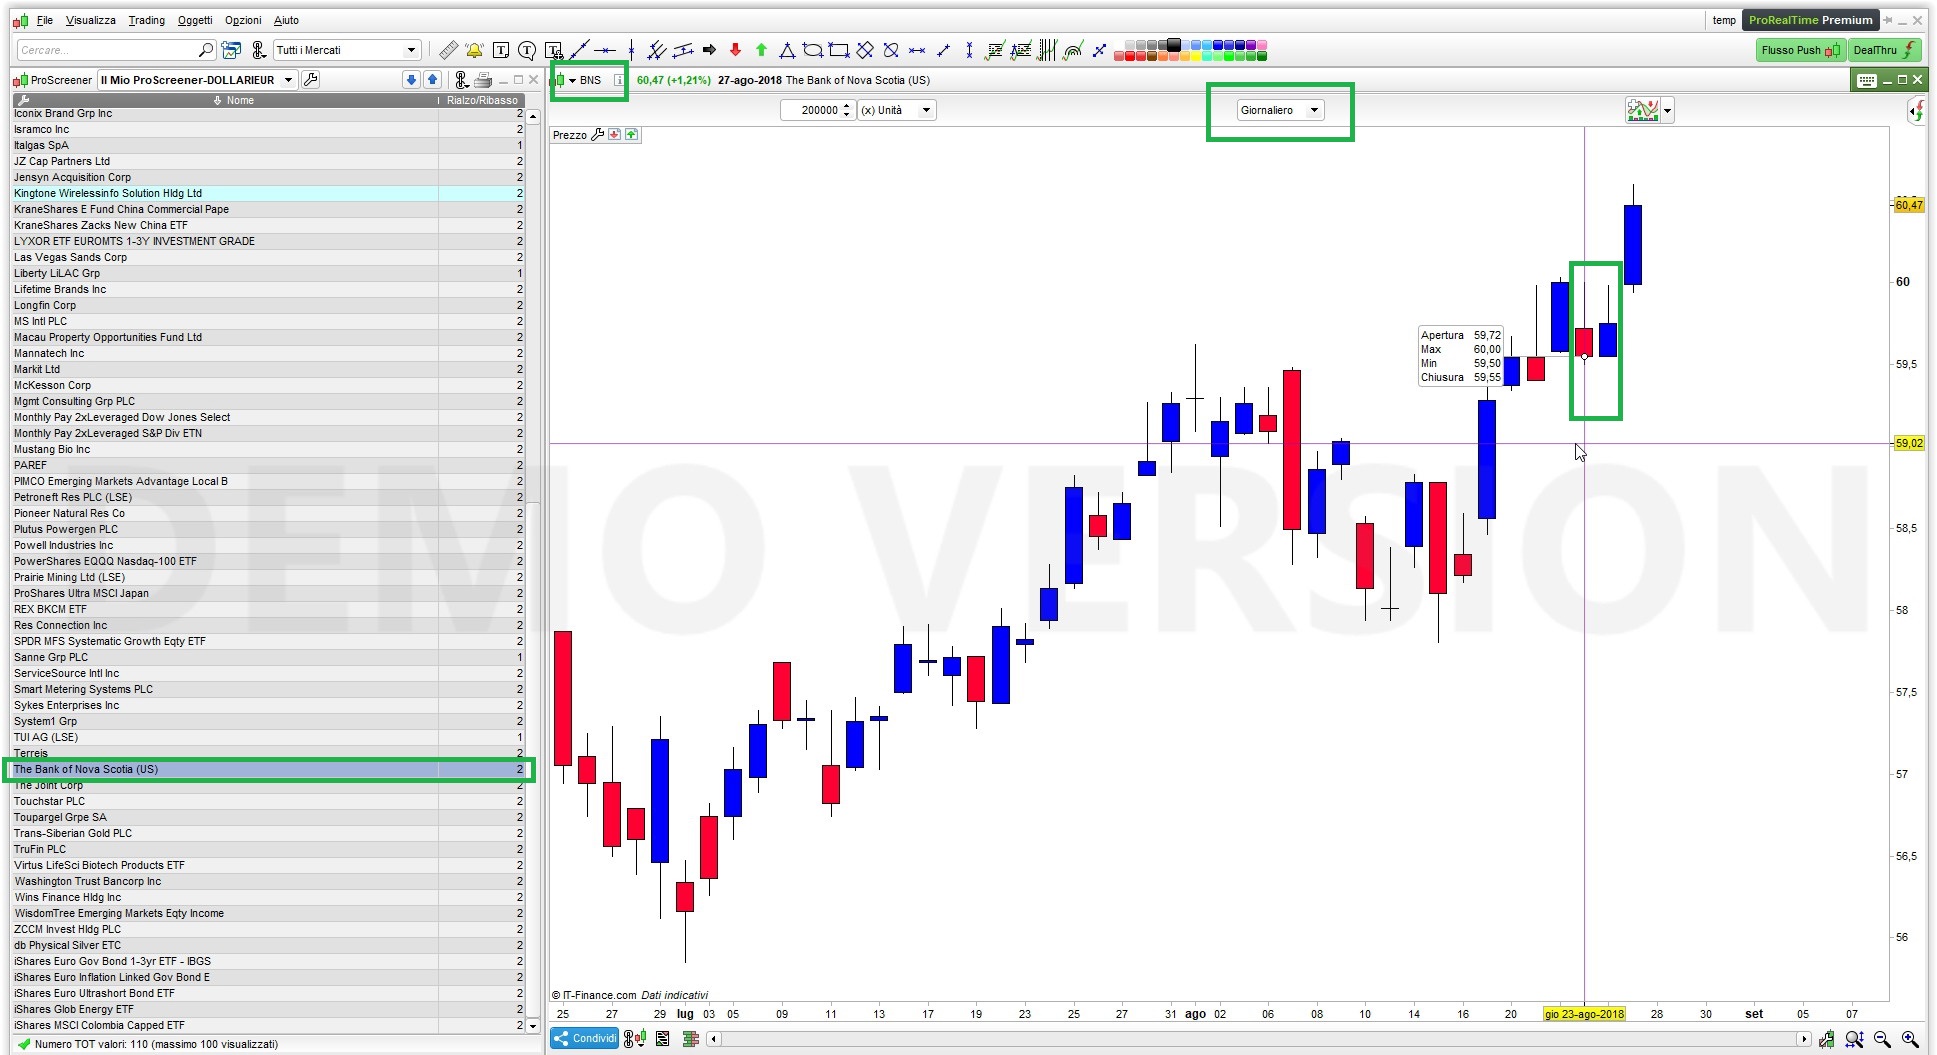Click the magnifier search icon
This screenshot has width=1937, height=1055.
coord(206,50)
